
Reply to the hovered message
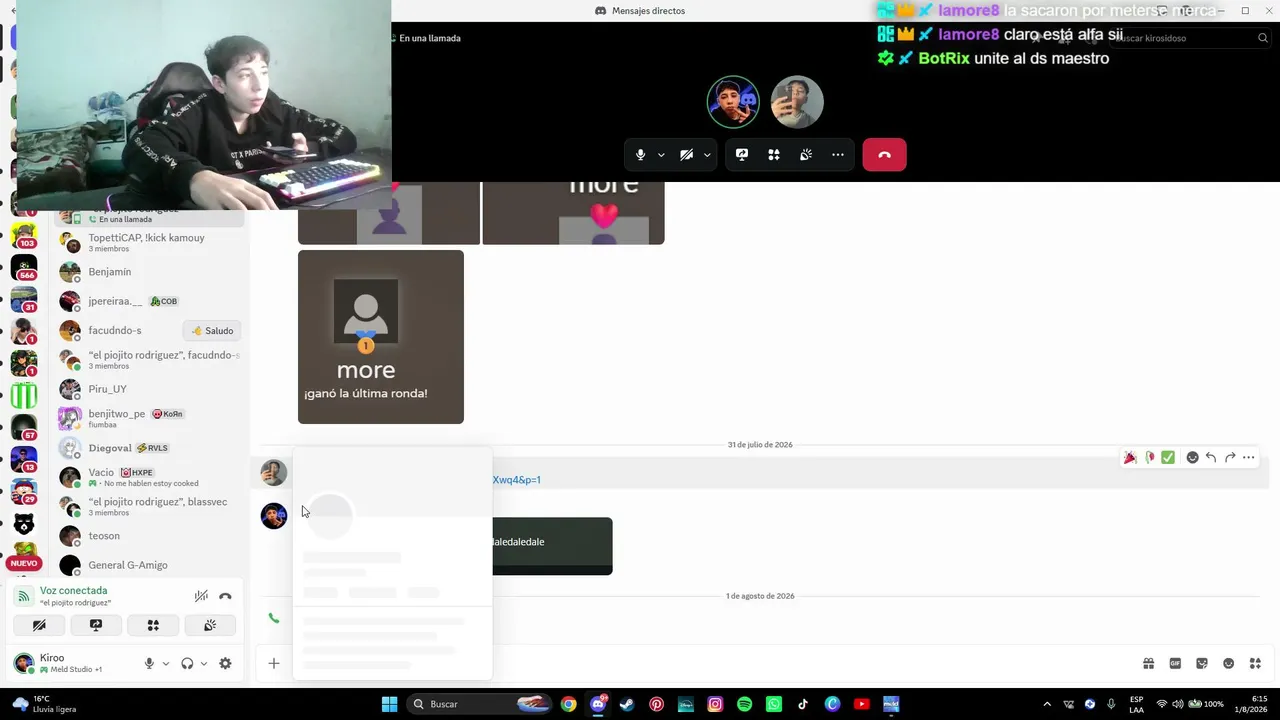tap(1211, 457)
